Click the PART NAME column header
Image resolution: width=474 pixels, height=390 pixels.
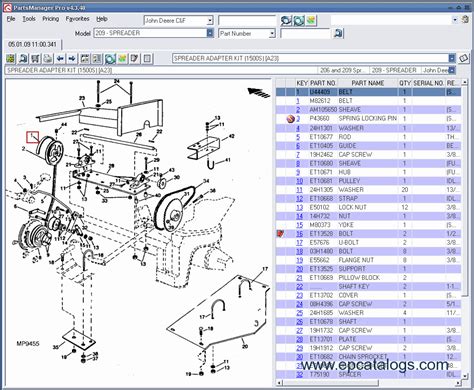tap(368, 83)
